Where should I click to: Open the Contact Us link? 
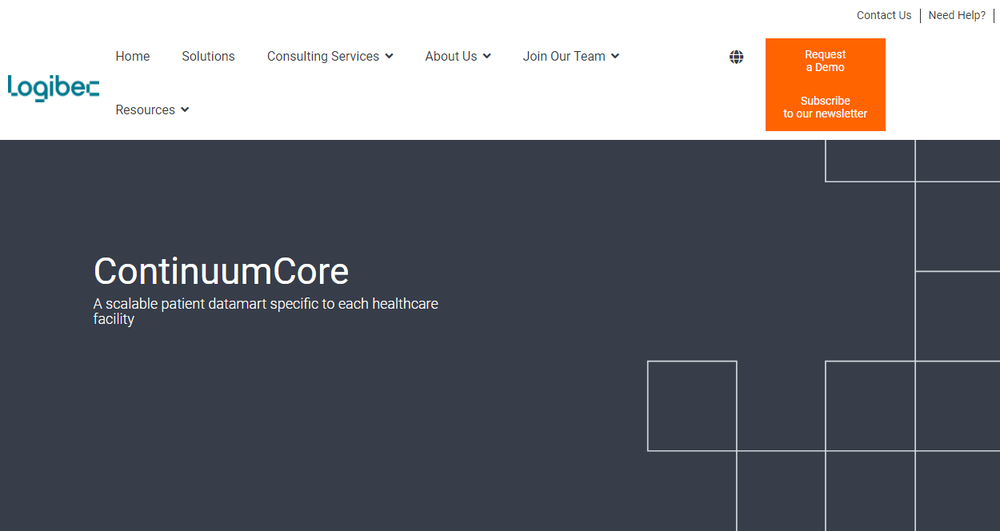(883, 15)
